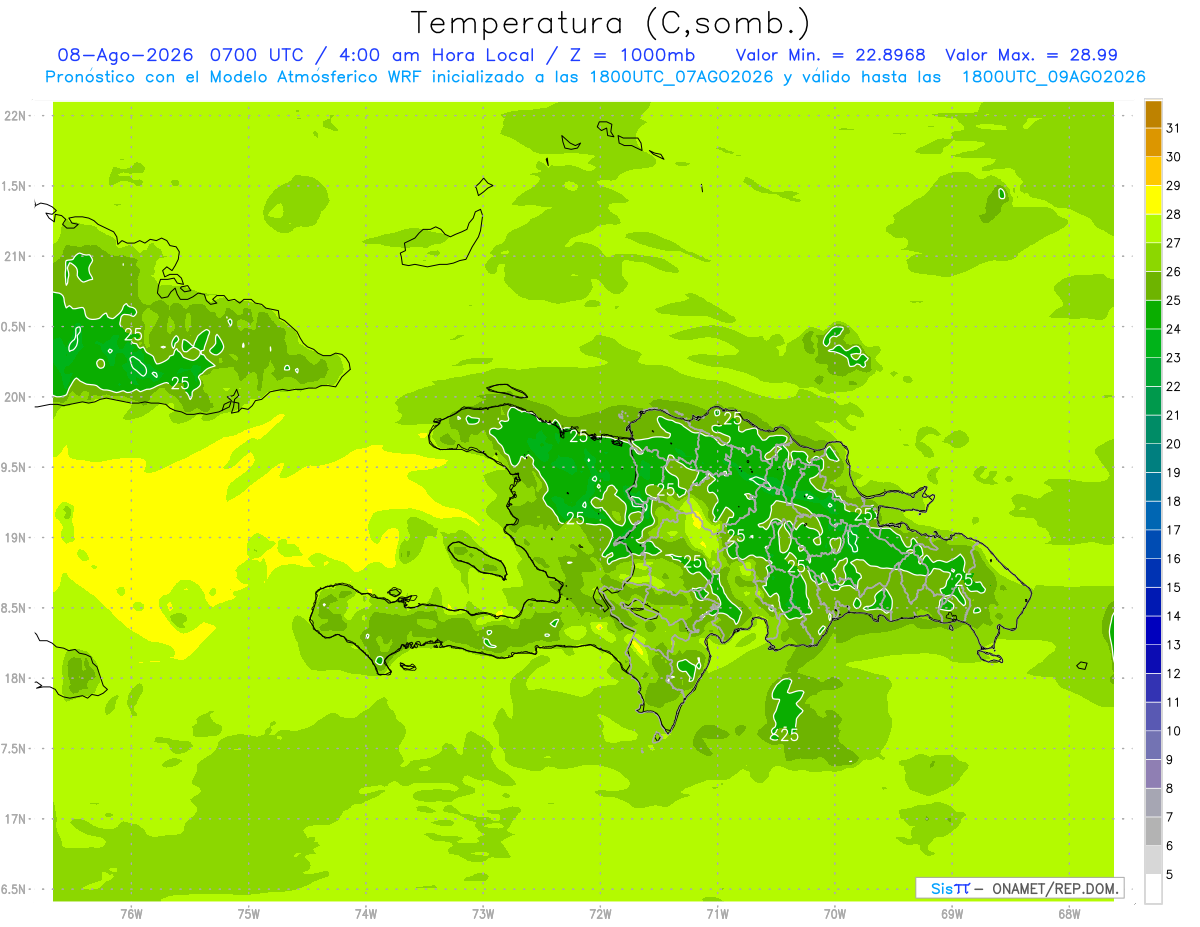Click the longitude label '68W'
This screenshot has width=1200, height=927.
[x=1069, y=914]
